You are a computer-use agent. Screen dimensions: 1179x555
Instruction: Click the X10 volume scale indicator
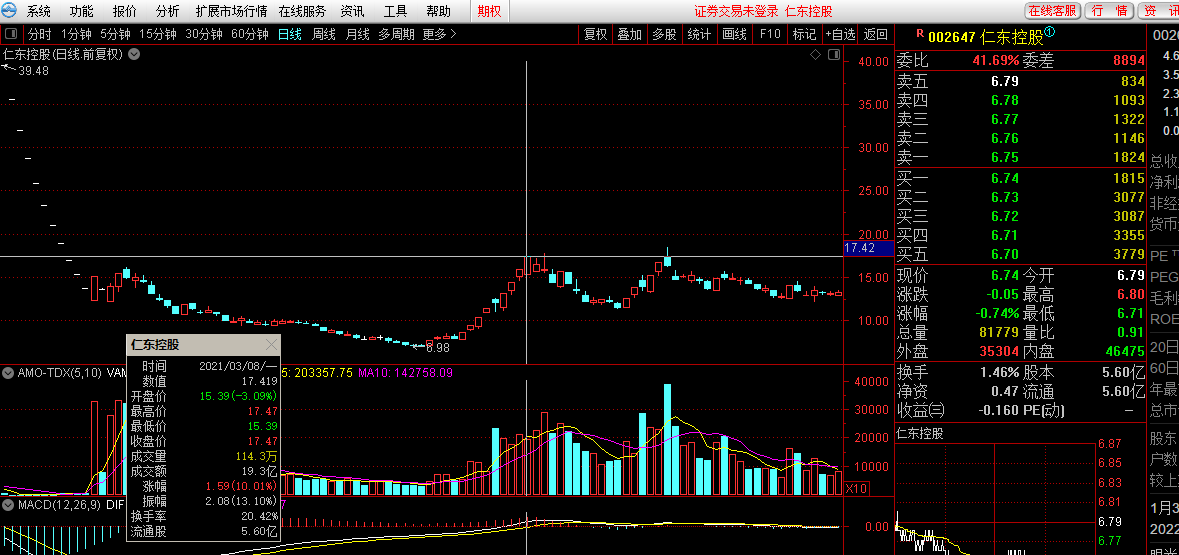[x=856, y=488]
